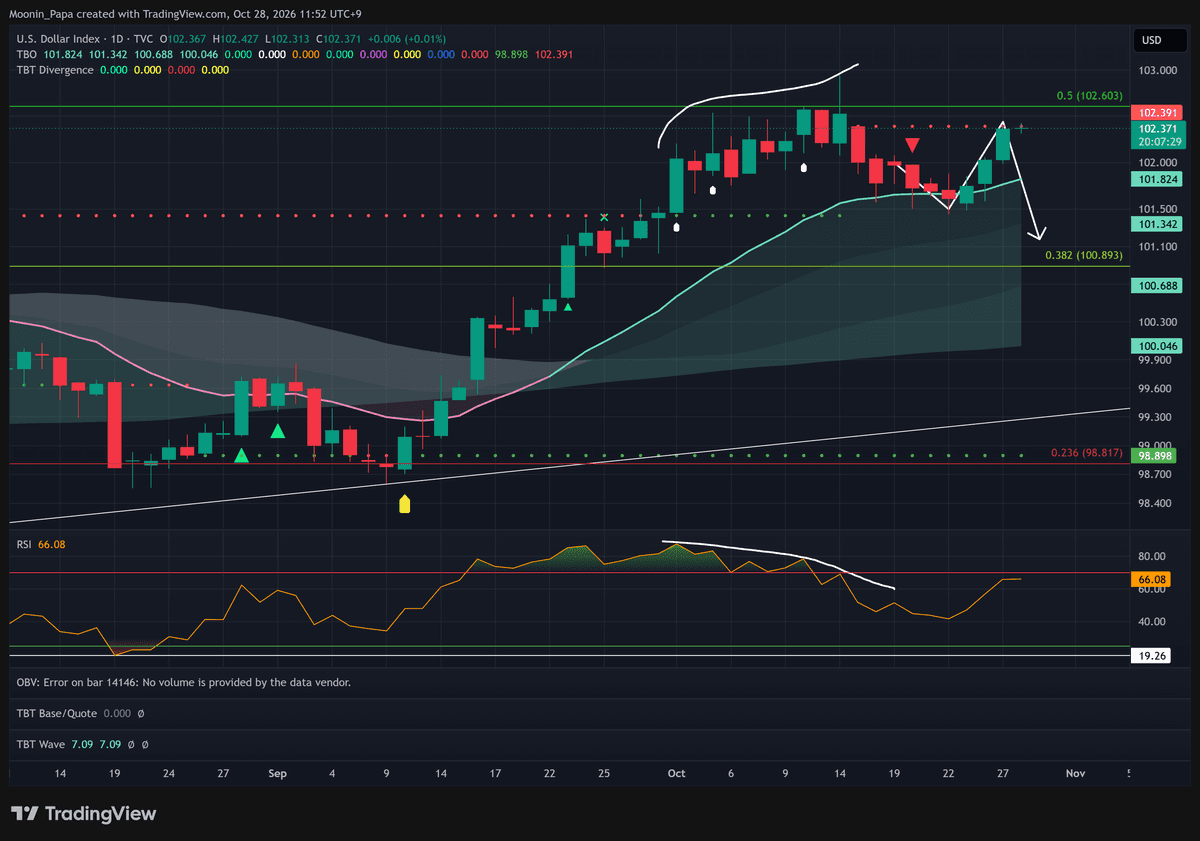Select the red down-triangle sell marker
The width and height of the screenshot is (1200, 841).
click(912, 145)
